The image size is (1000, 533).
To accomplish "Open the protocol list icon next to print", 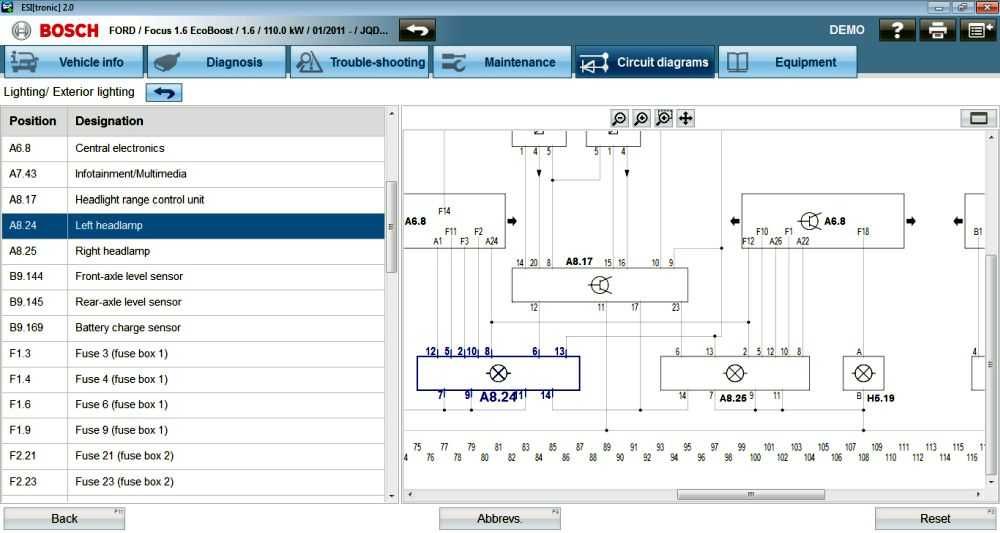I will pos(978,30).
